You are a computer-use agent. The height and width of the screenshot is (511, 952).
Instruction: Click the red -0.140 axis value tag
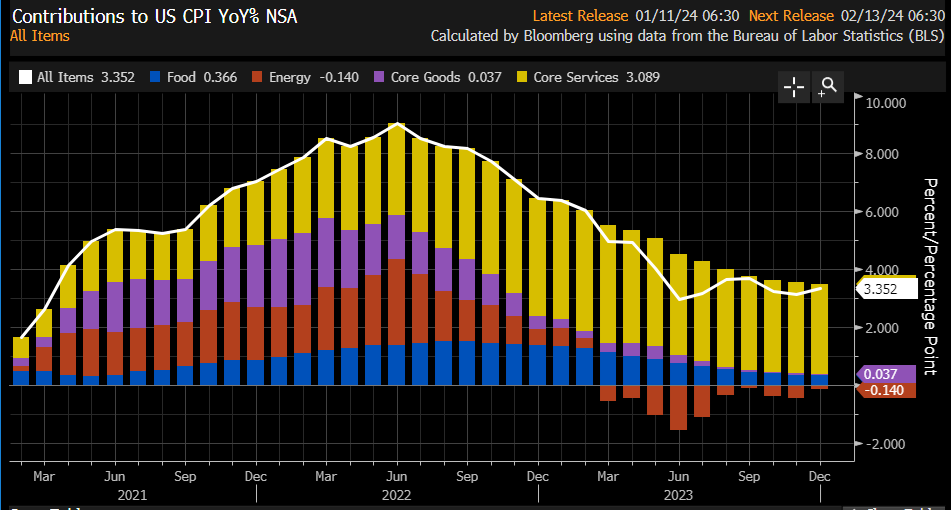885,390
